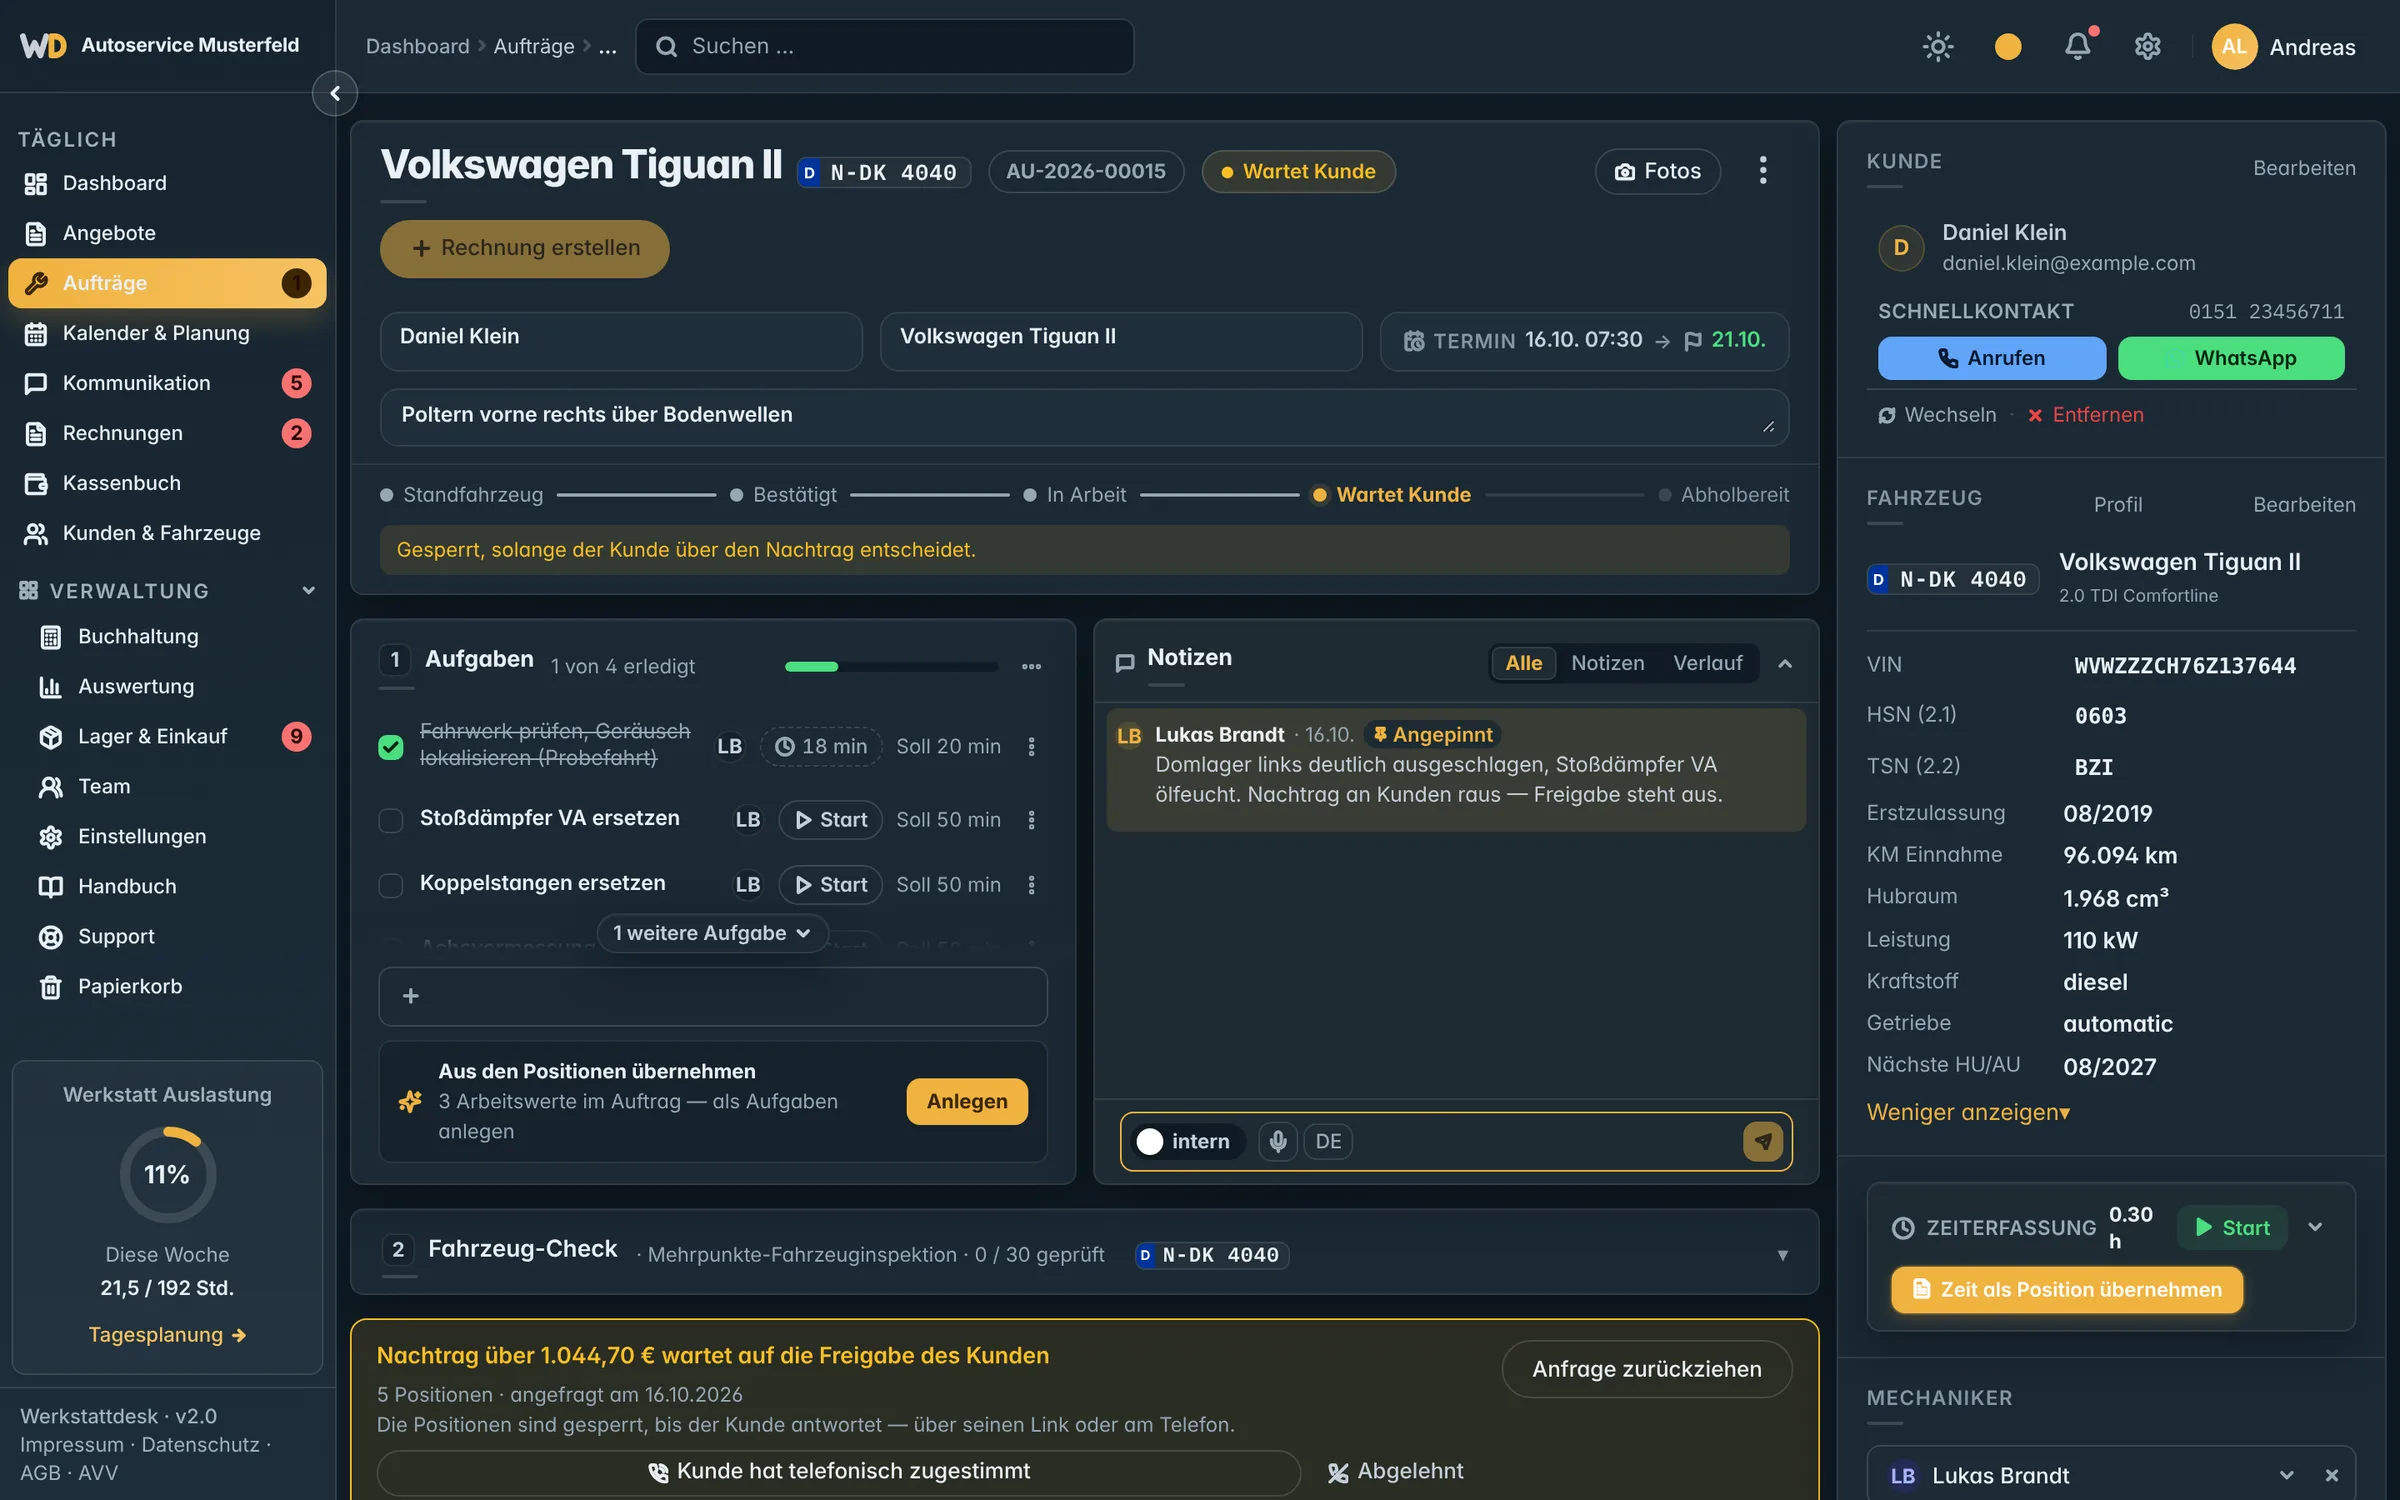Check the Koppelstangen ersetzen task
Viewport: 2400px width, 1500px height.
391,885
